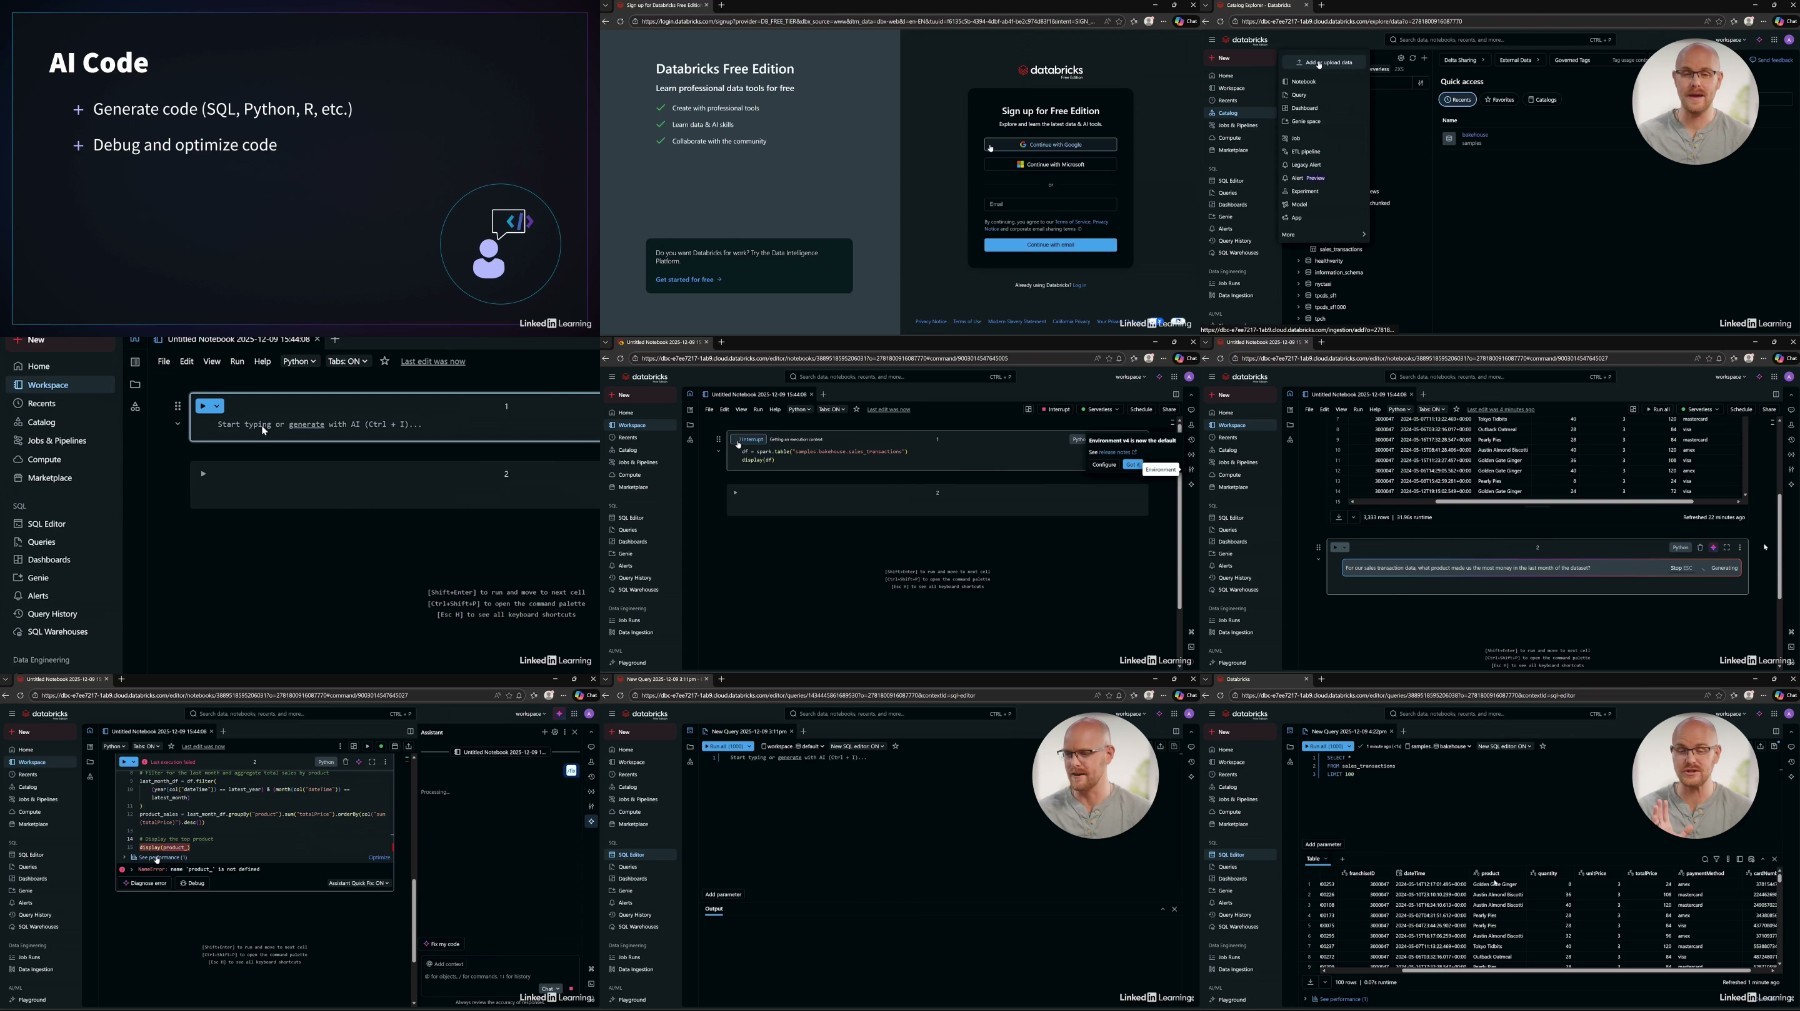The width and height of the screenshot is (1800, 1011).
Task: Start a new Assistant thread with the plus icon
Action: pyautogui.click(x=543, y=732)
